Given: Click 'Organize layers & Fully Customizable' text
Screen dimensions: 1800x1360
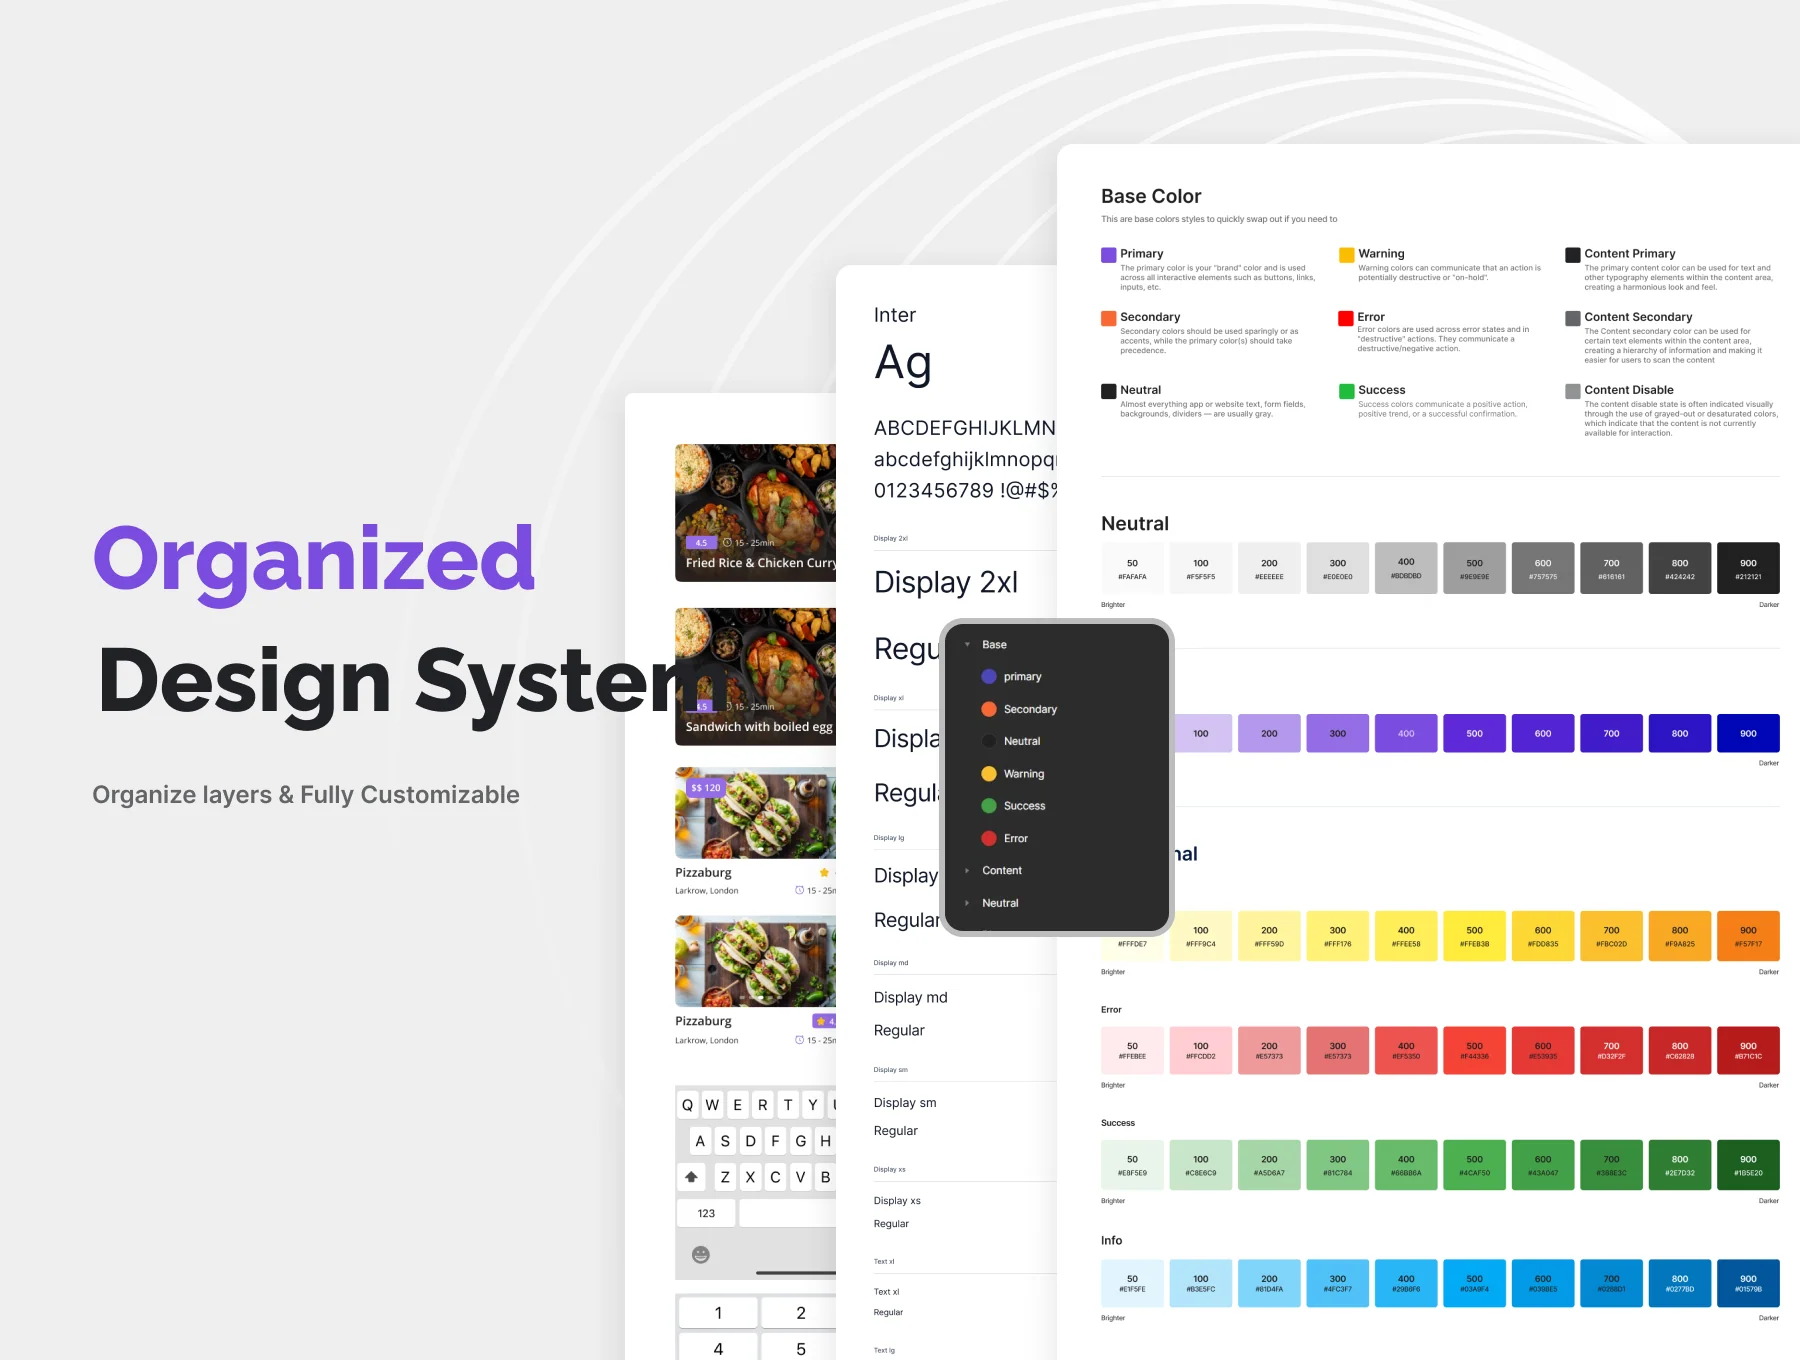Looking at the screenshot, I should (306, 795).
